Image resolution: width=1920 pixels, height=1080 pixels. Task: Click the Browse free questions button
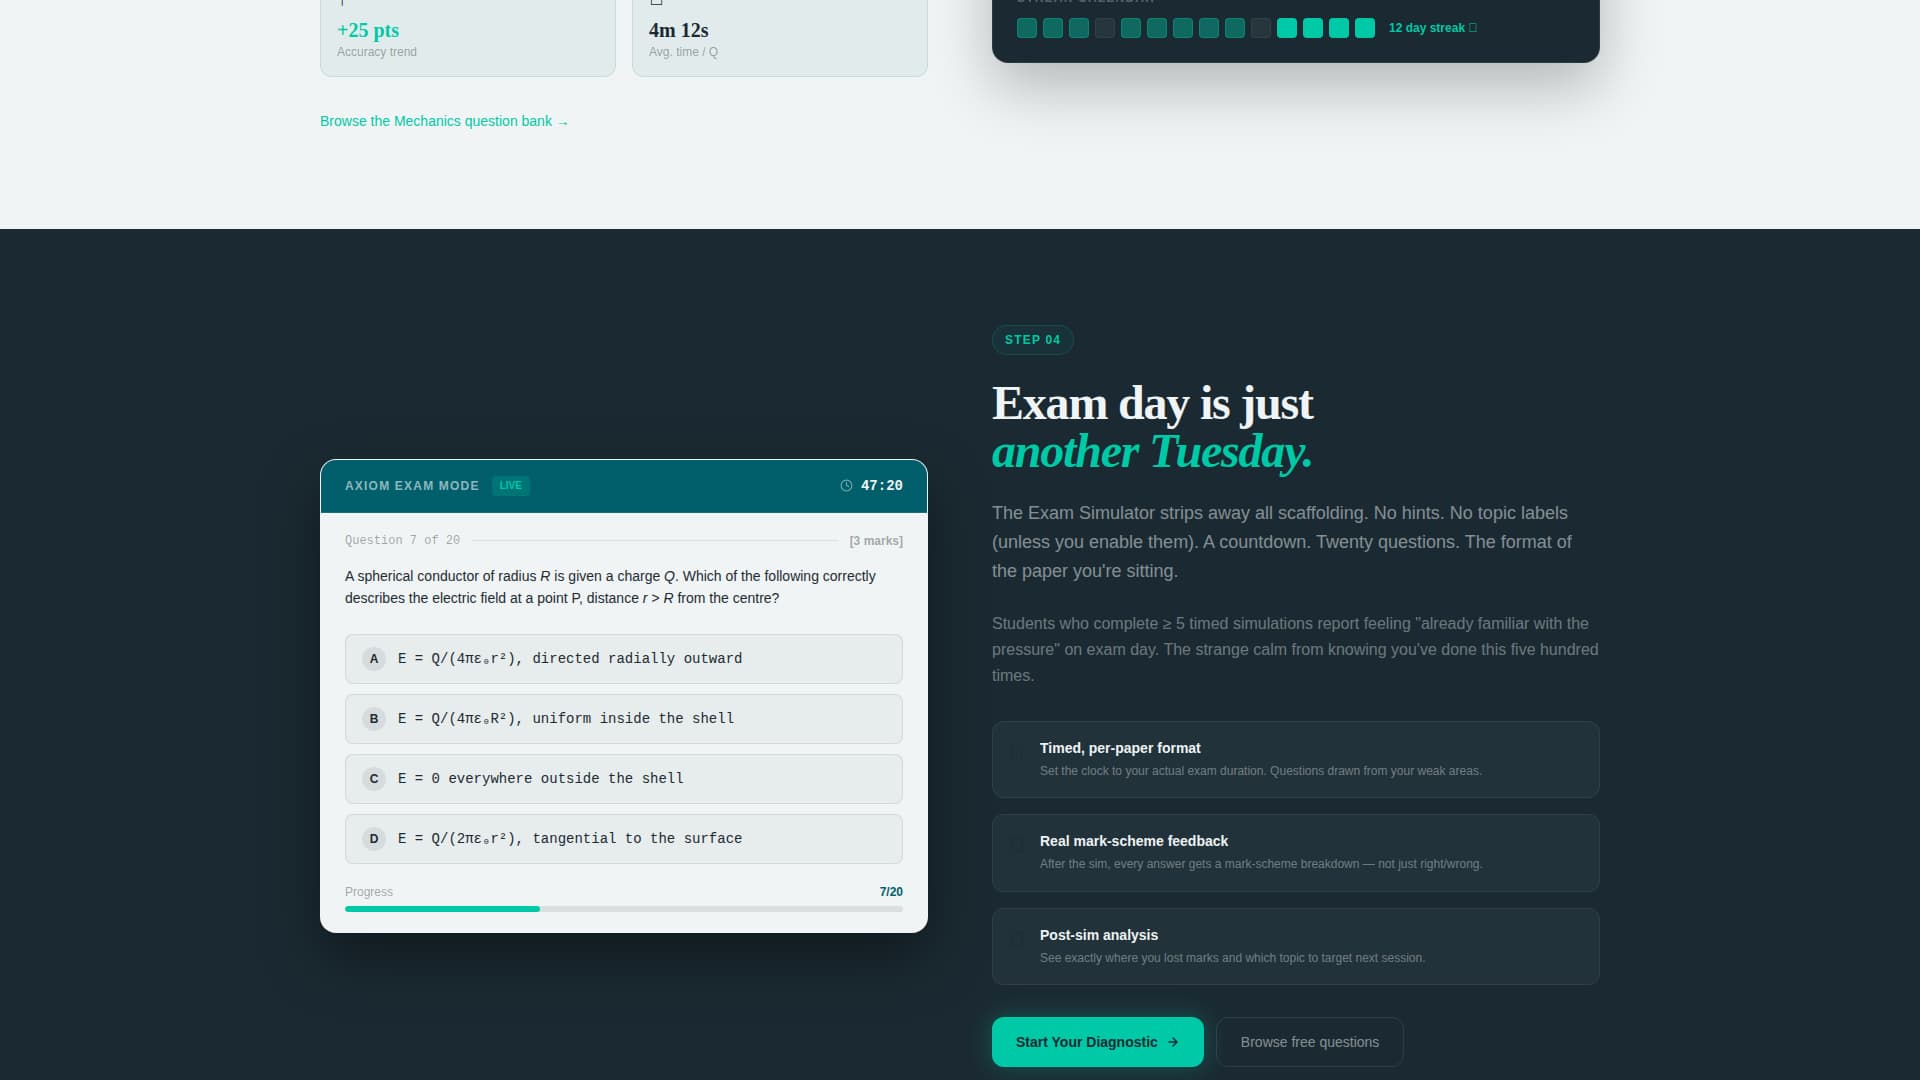click(1310, 1042)
